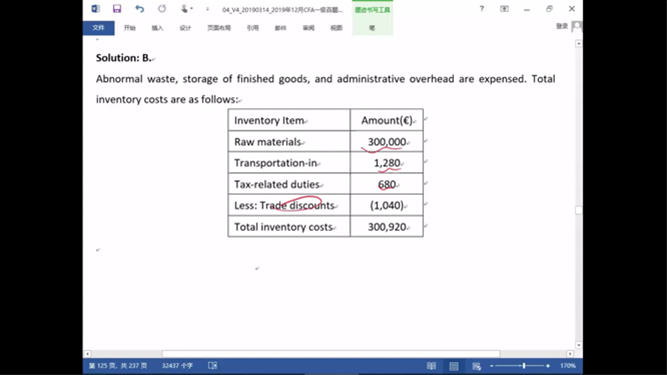Open the 文件 (File) tab

(98, 28)
